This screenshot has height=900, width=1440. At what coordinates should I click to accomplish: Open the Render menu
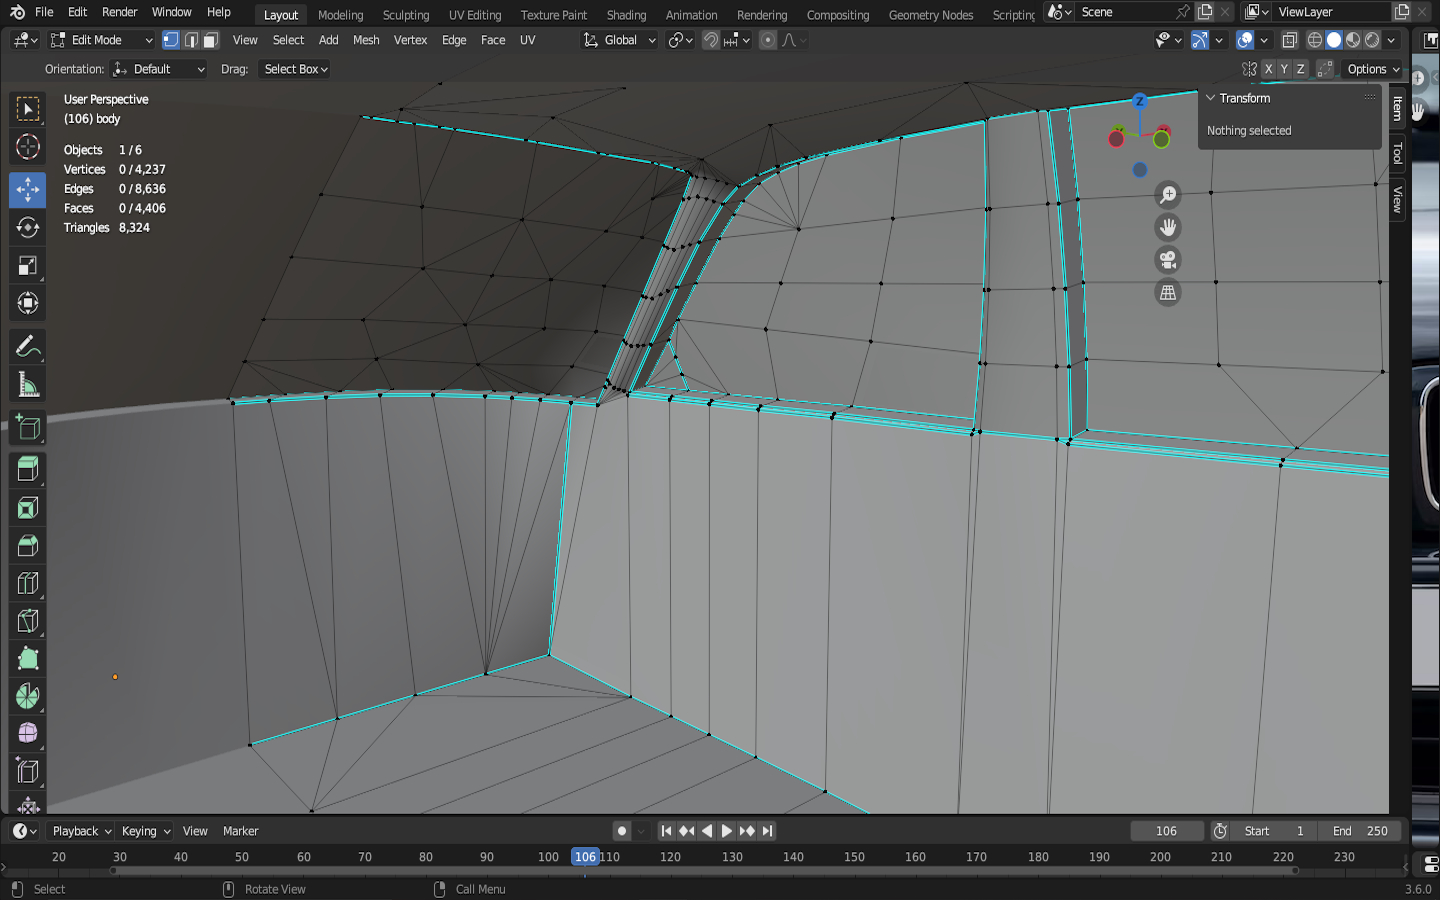pos(119,12)
